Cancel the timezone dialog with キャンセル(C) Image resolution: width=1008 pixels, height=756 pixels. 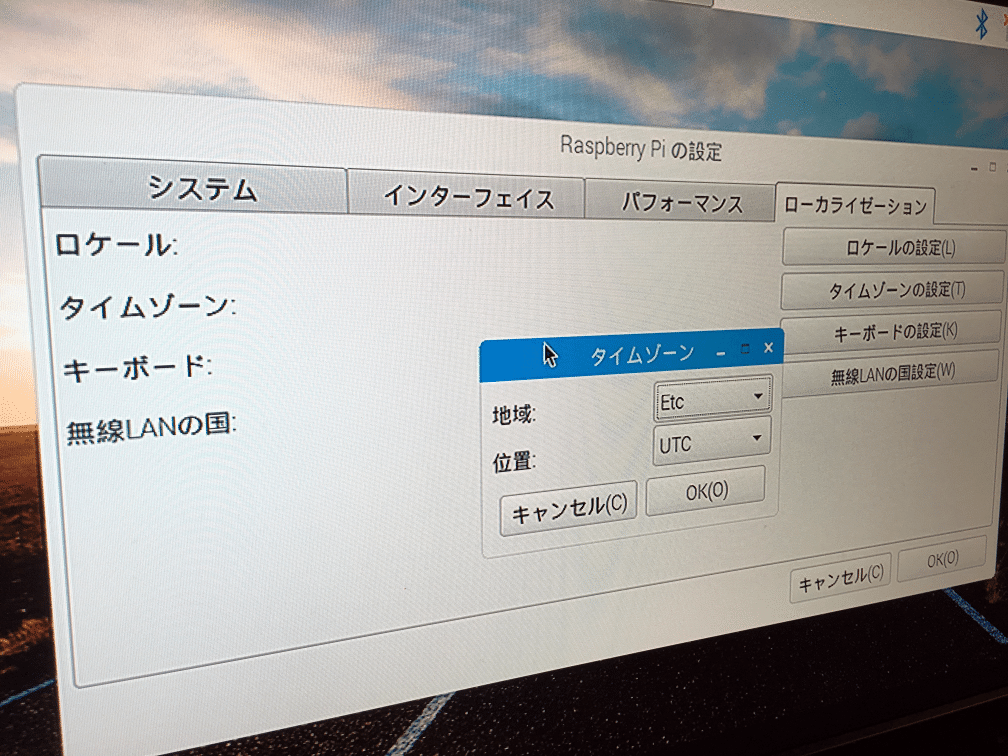[569, 508]
